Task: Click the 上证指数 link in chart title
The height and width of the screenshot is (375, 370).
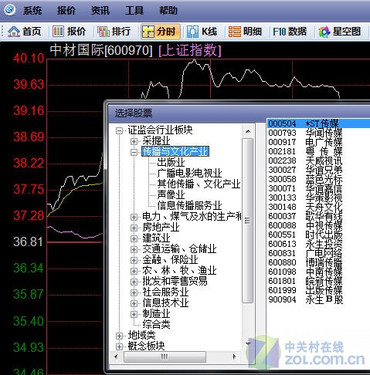Action: coord(190,51)
